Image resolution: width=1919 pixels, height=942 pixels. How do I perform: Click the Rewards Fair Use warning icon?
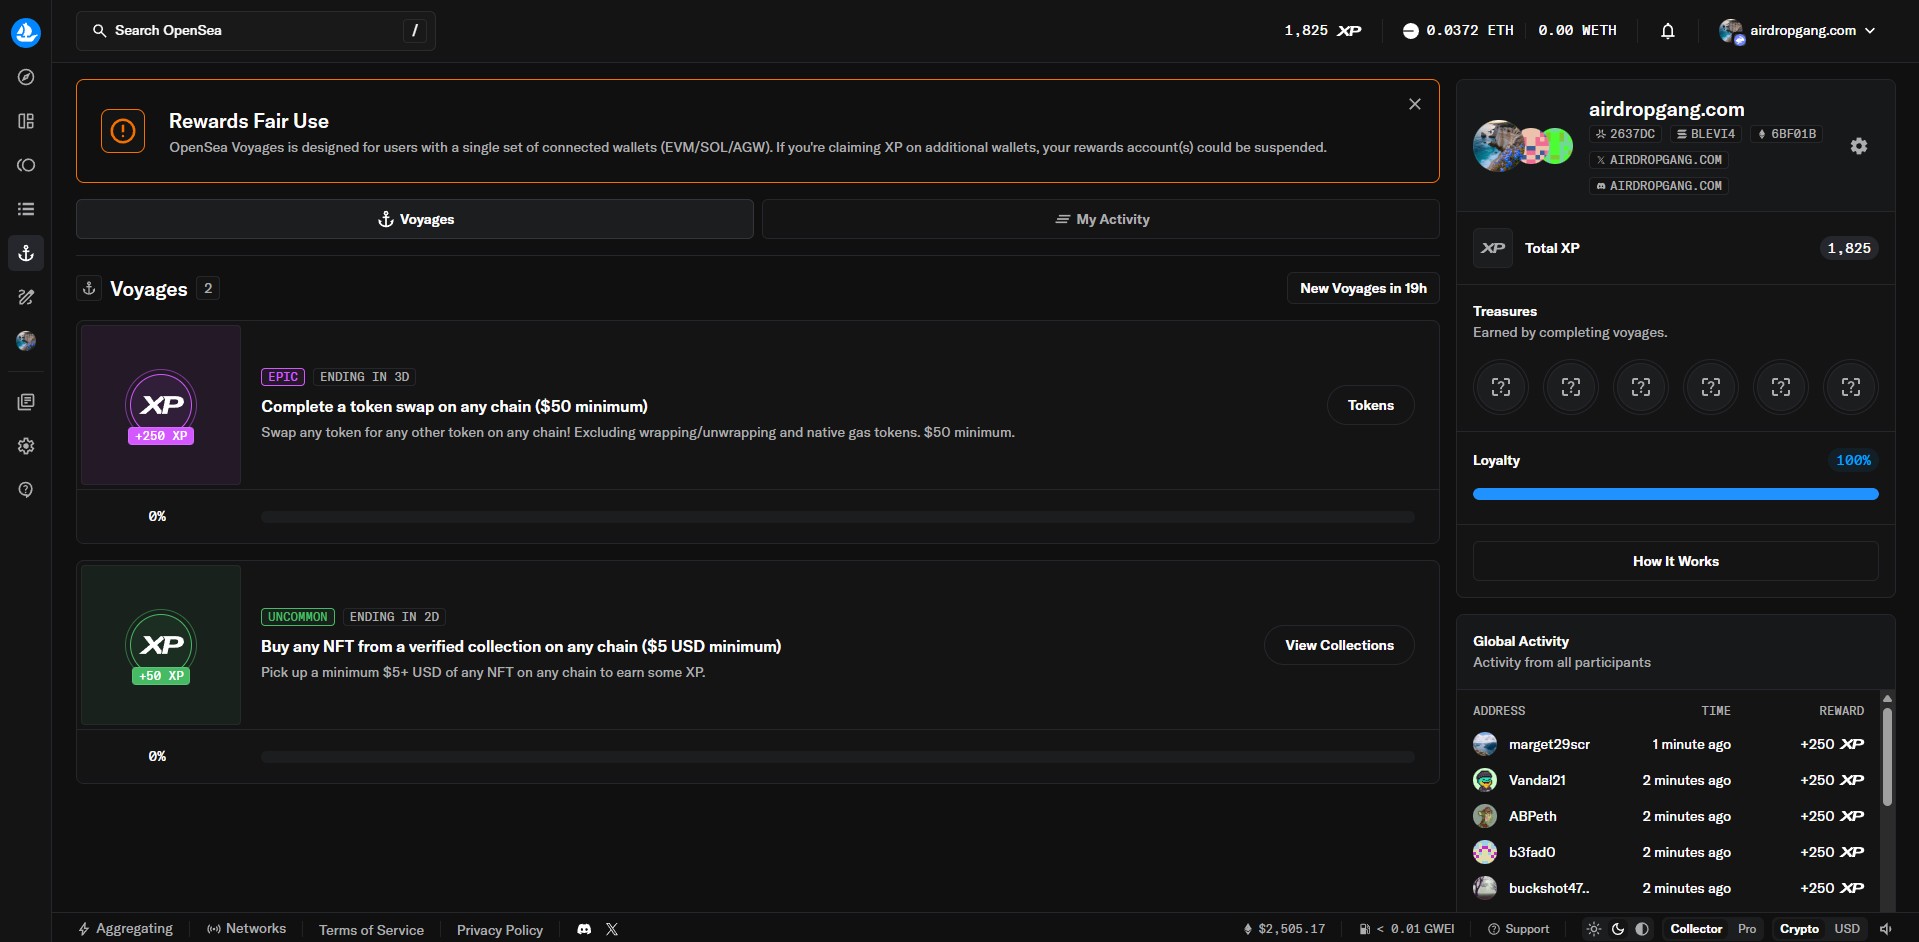123,131
